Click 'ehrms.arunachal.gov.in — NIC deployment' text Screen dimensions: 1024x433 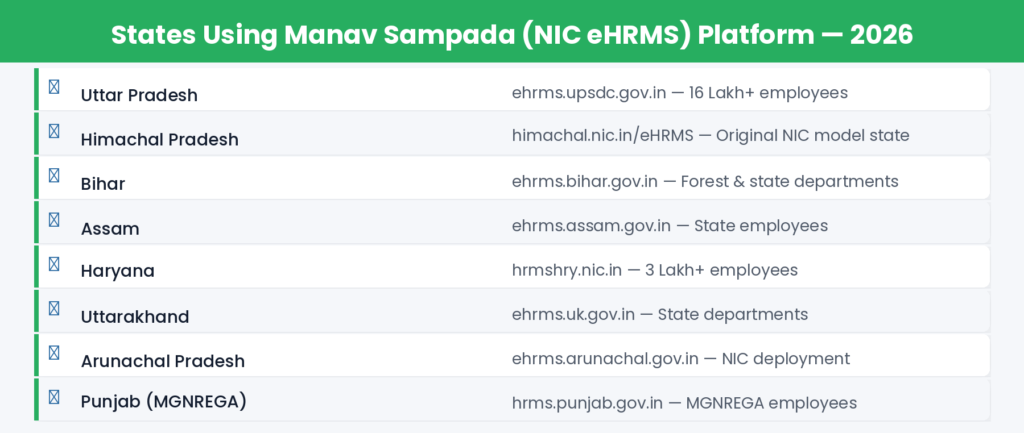click(x=681, y=359)
